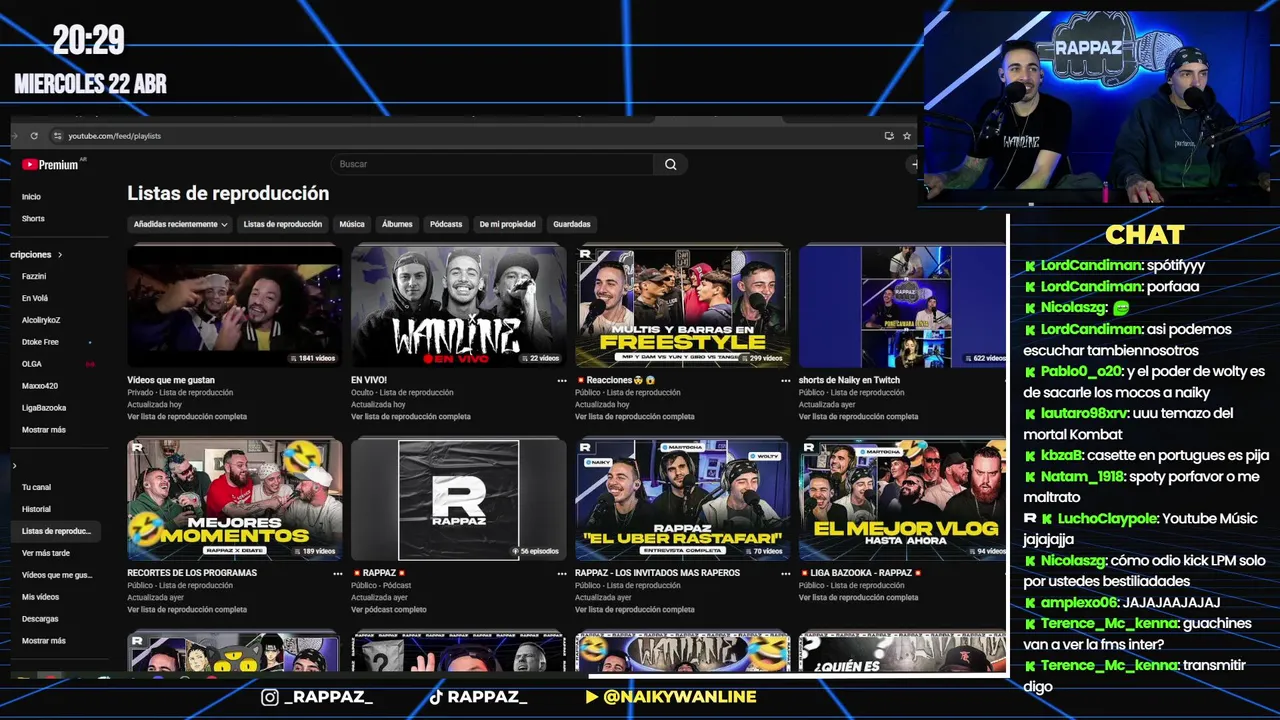The width and height of the screenshot is (1280, 720).
Task: Open the OLGA subscription channel
Action: (x=32, y=364)
